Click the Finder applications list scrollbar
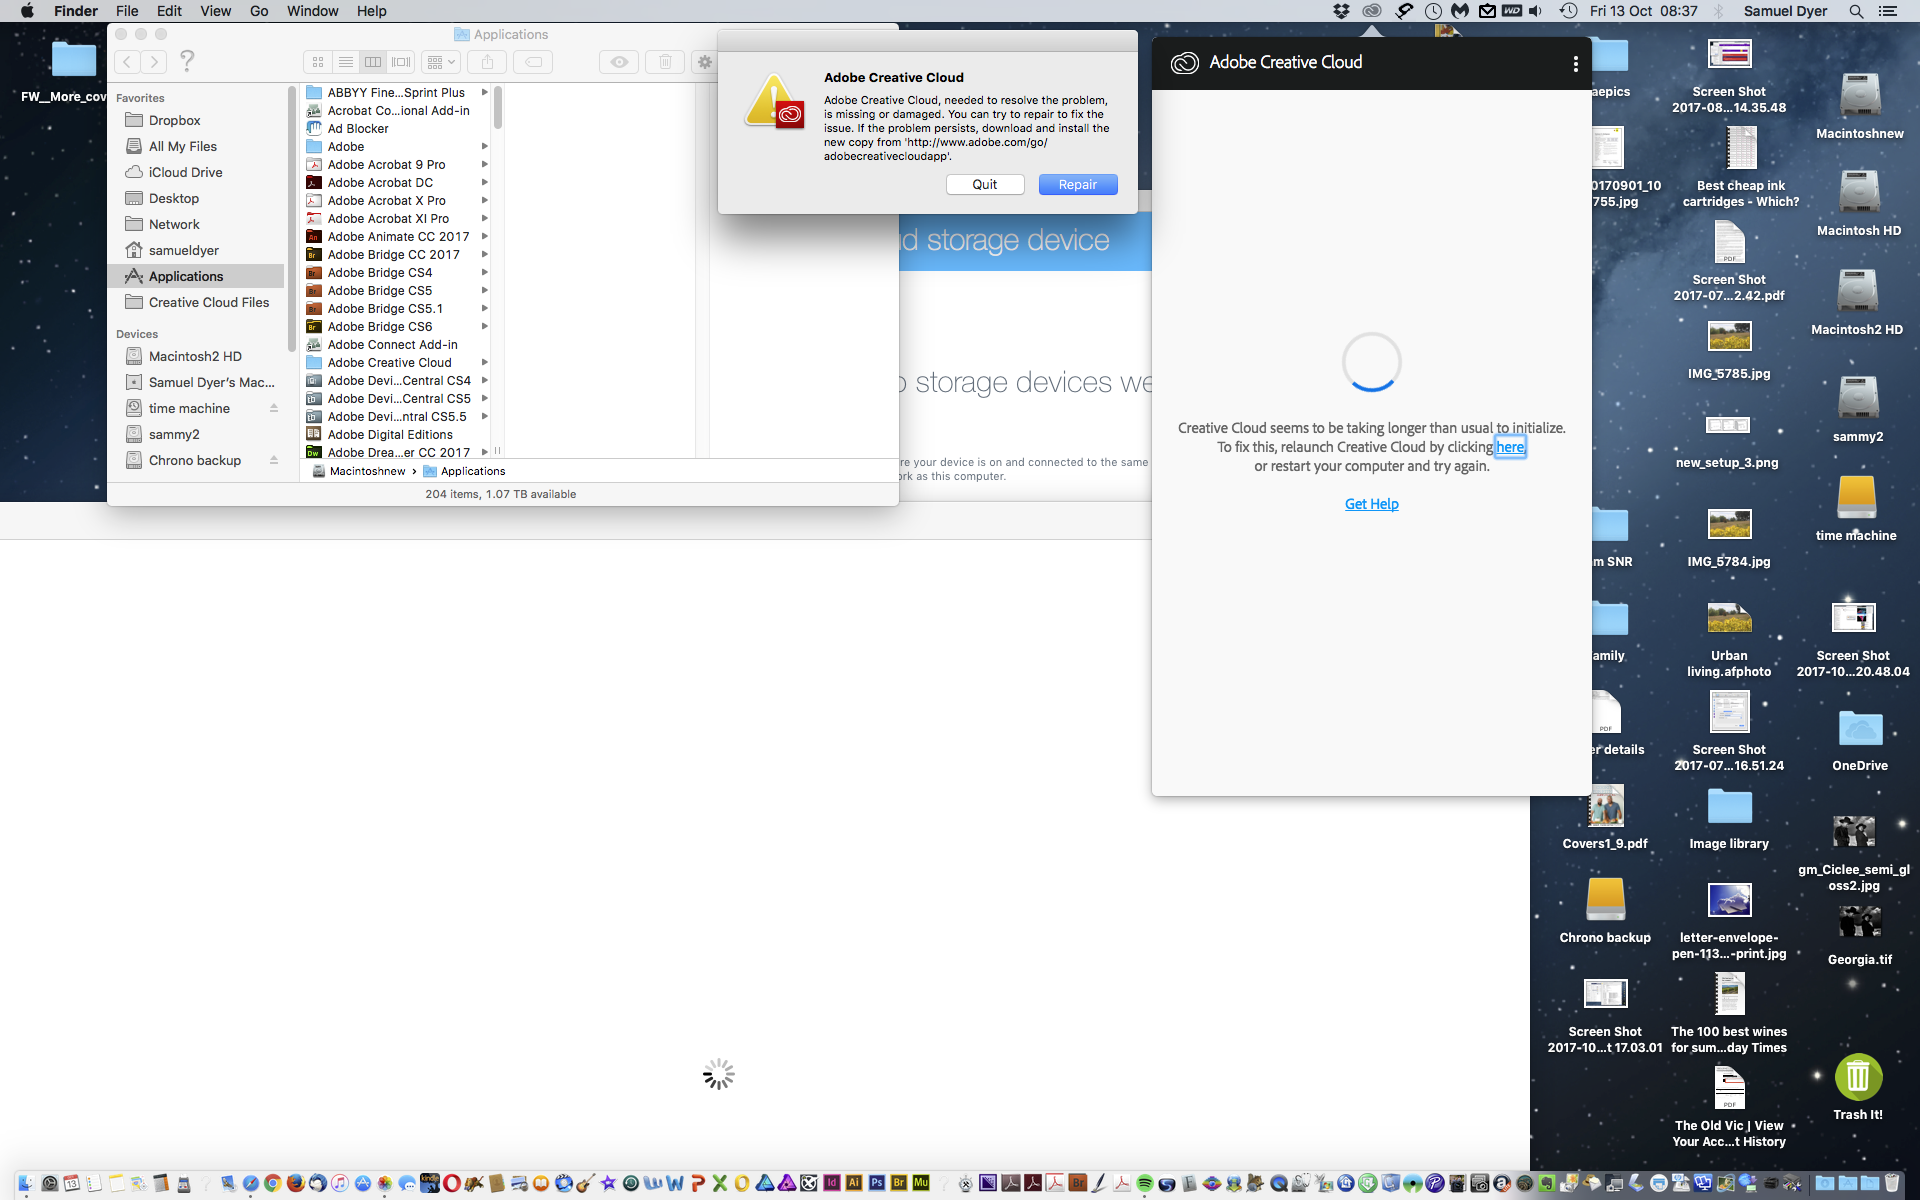 pos(497,108)
